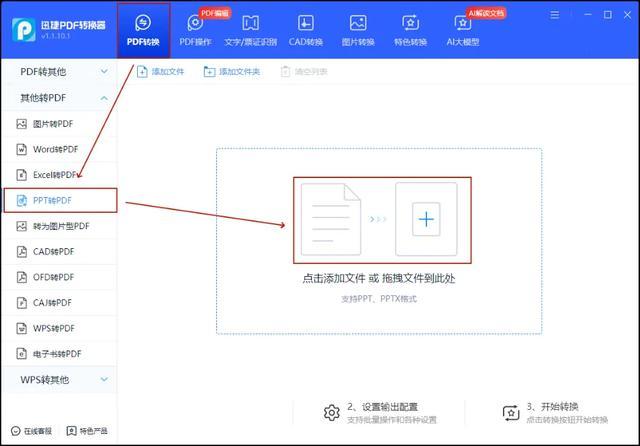Viewport: 640px width, 446px height.
Task: Open the hamburger menu in title bar
Action: click(x=555, y=15)
